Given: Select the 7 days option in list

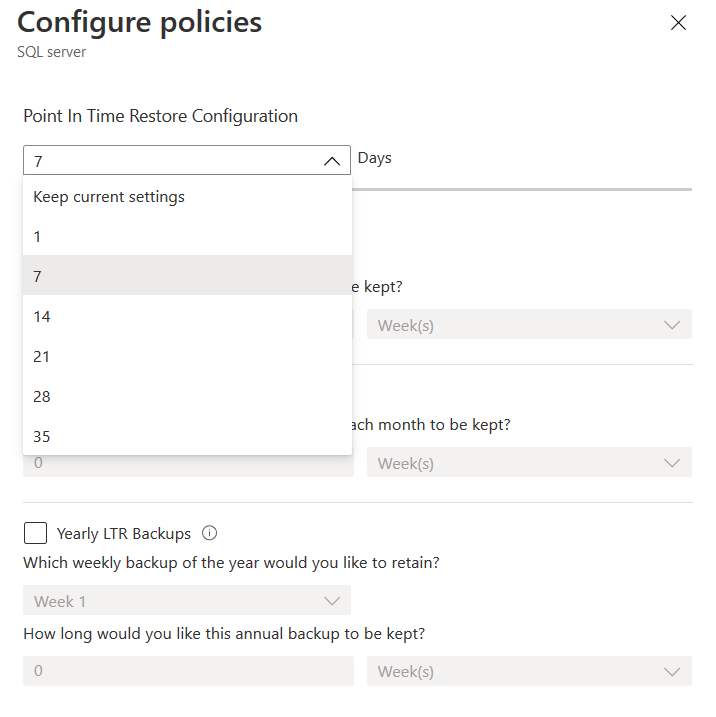Looking at the screenshot, I should (x=38, y=276).
